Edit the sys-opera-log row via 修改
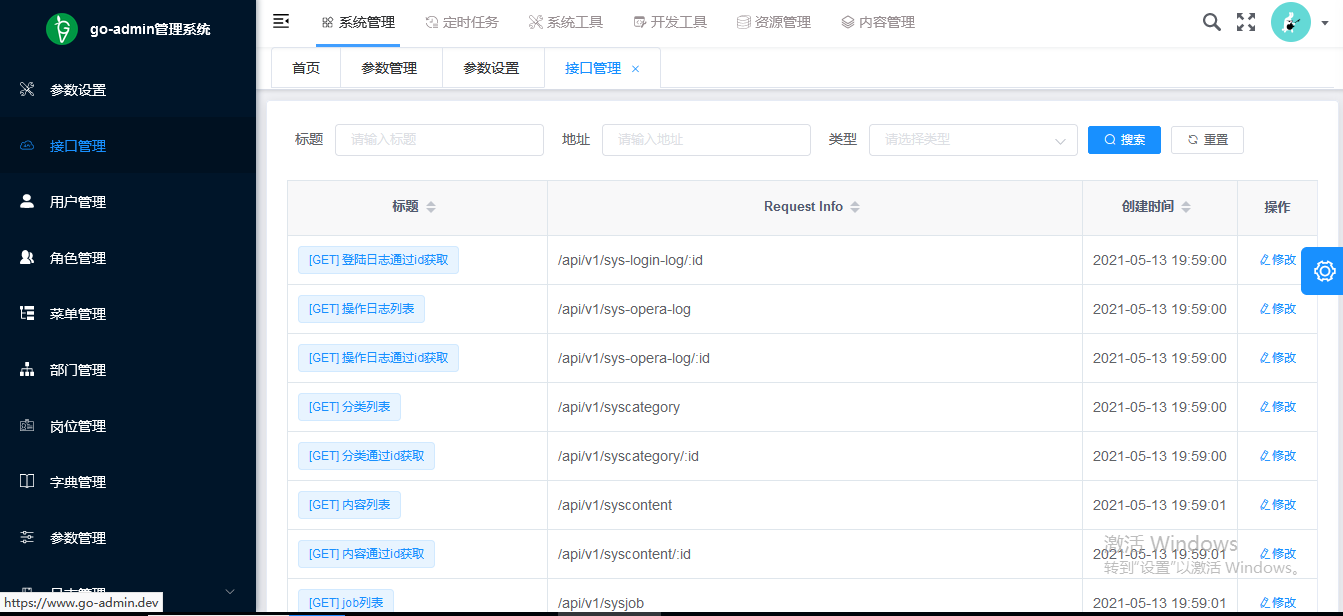1343x616 pixels. click(1277, 309)
